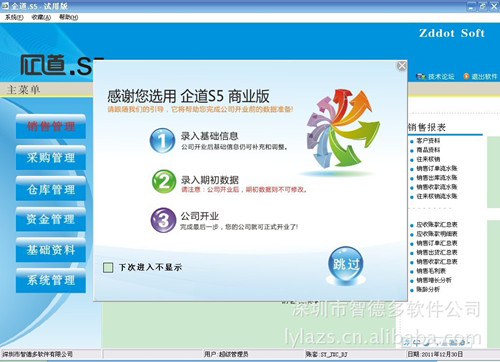Open 往来核销流水账 report
The height and width of the screenshot is (362, 500).
tap(437, 196)
